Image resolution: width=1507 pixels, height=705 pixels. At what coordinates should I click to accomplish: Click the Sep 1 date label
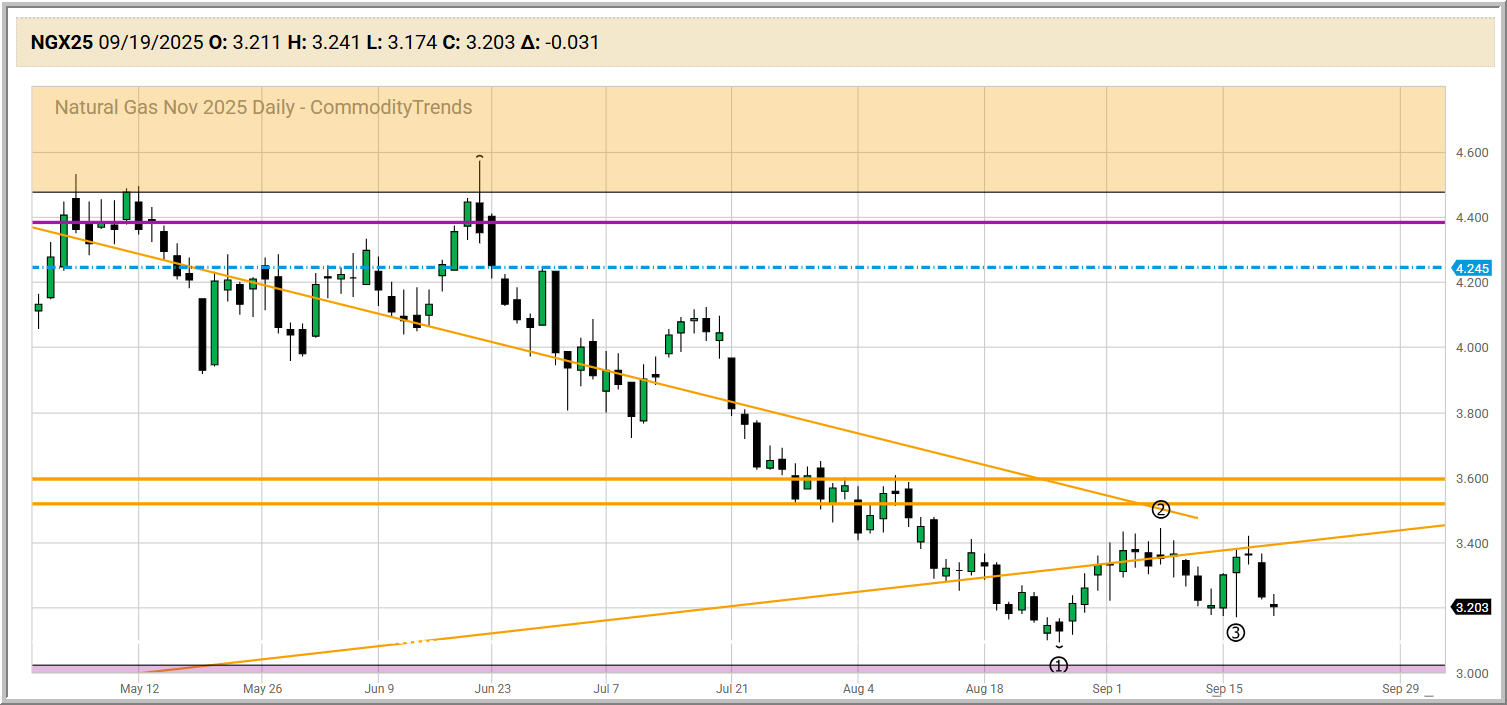point(1107,689)
